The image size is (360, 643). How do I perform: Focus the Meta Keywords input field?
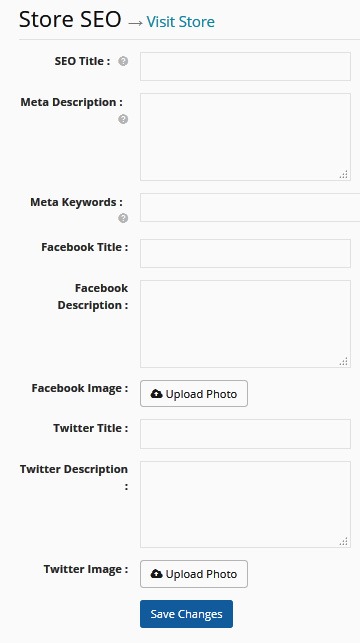pos(250,207)
